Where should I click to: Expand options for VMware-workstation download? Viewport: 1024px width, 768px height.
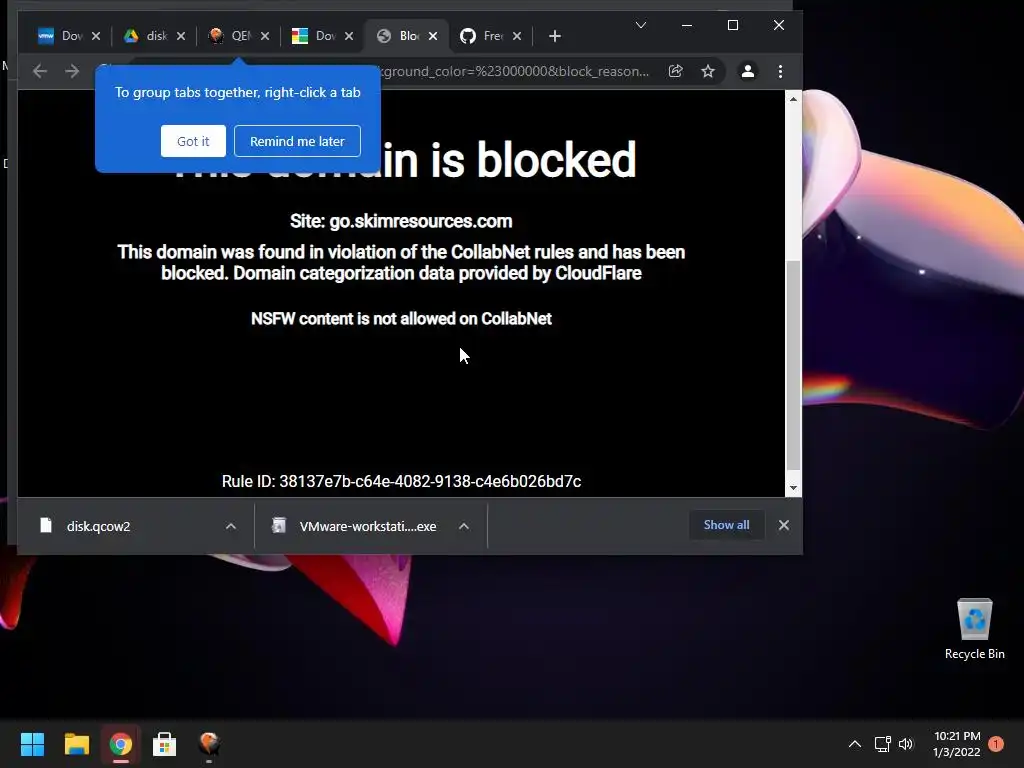pos(464,526)
